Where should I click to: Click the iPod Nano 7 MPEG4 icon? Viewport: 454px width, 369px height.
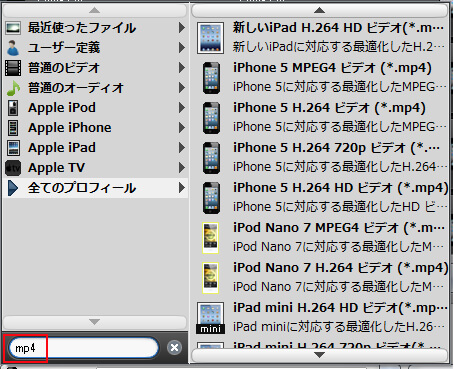point(210,238)
